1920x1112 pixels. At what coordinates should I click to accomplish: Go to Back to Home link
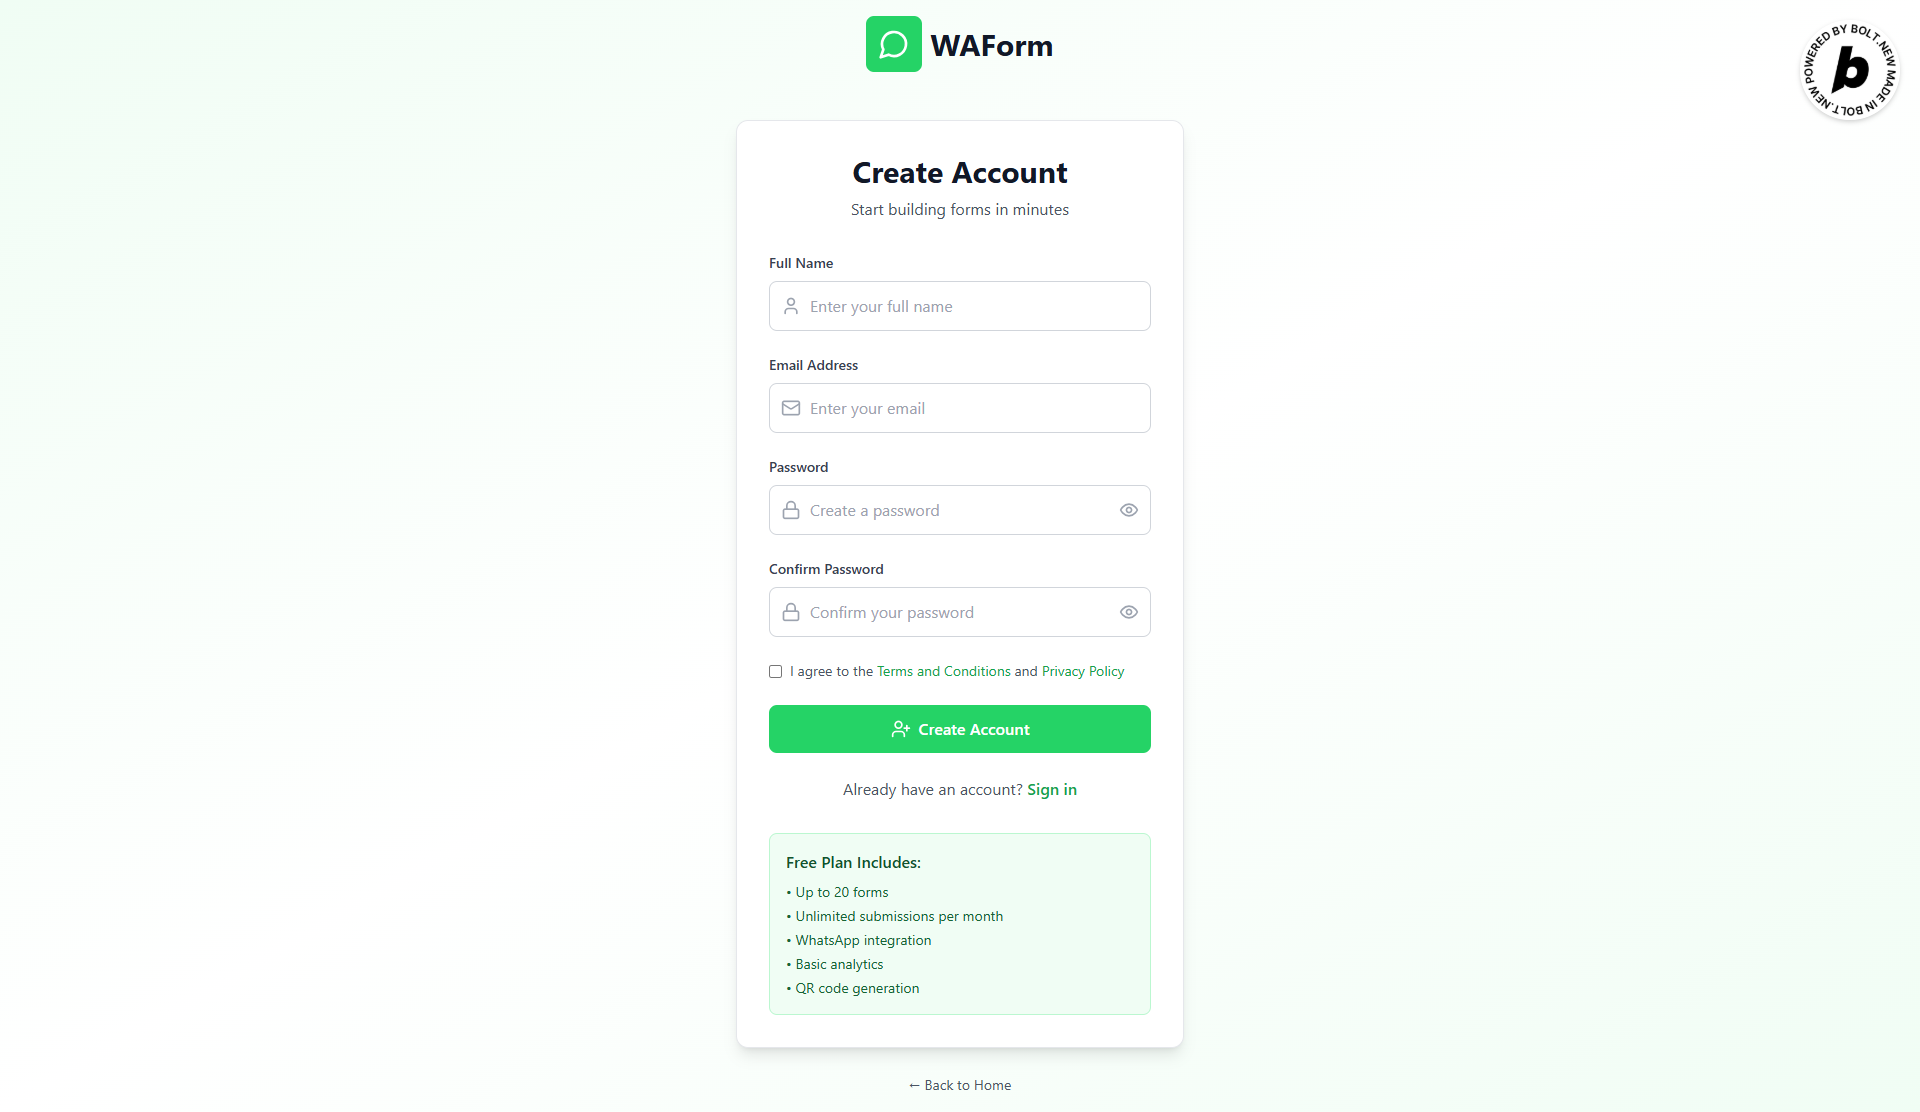(x=960, y=1085)
